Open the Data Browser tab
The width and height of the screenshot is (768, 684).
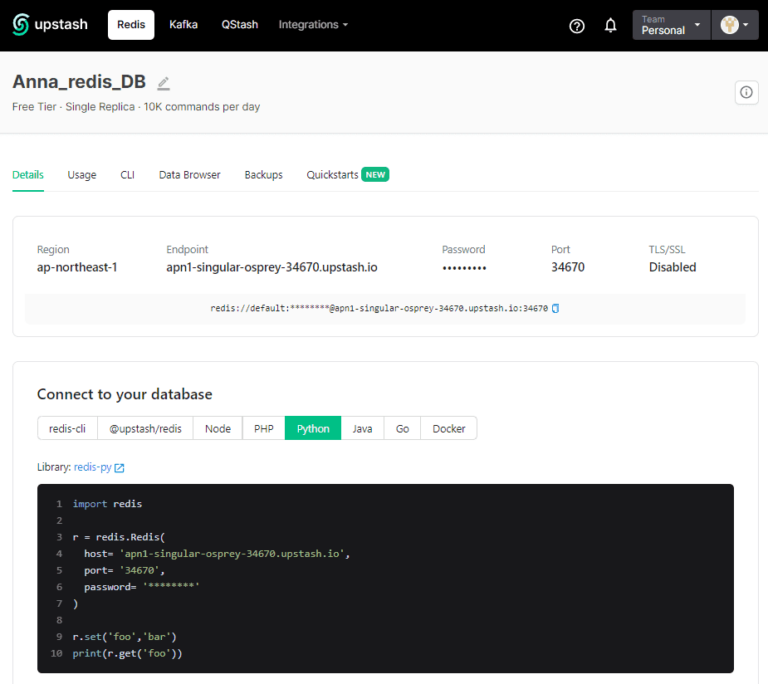pos(190,175)
